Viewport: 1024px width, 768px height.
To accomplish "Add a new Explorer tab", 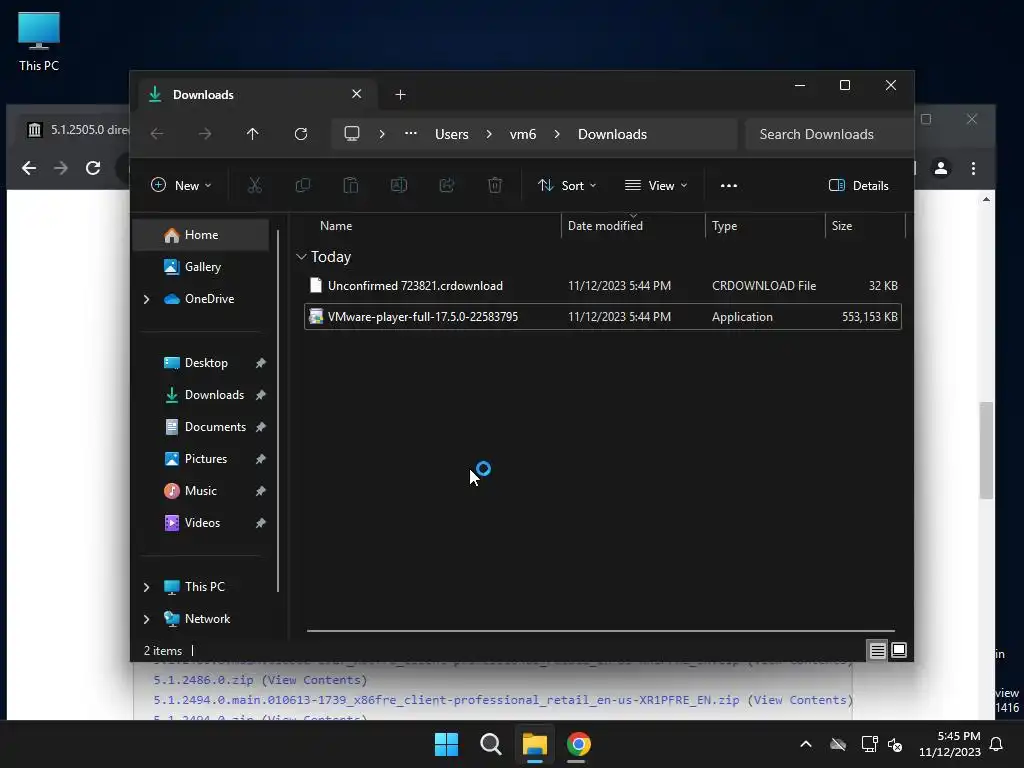I will coord(400,95).
